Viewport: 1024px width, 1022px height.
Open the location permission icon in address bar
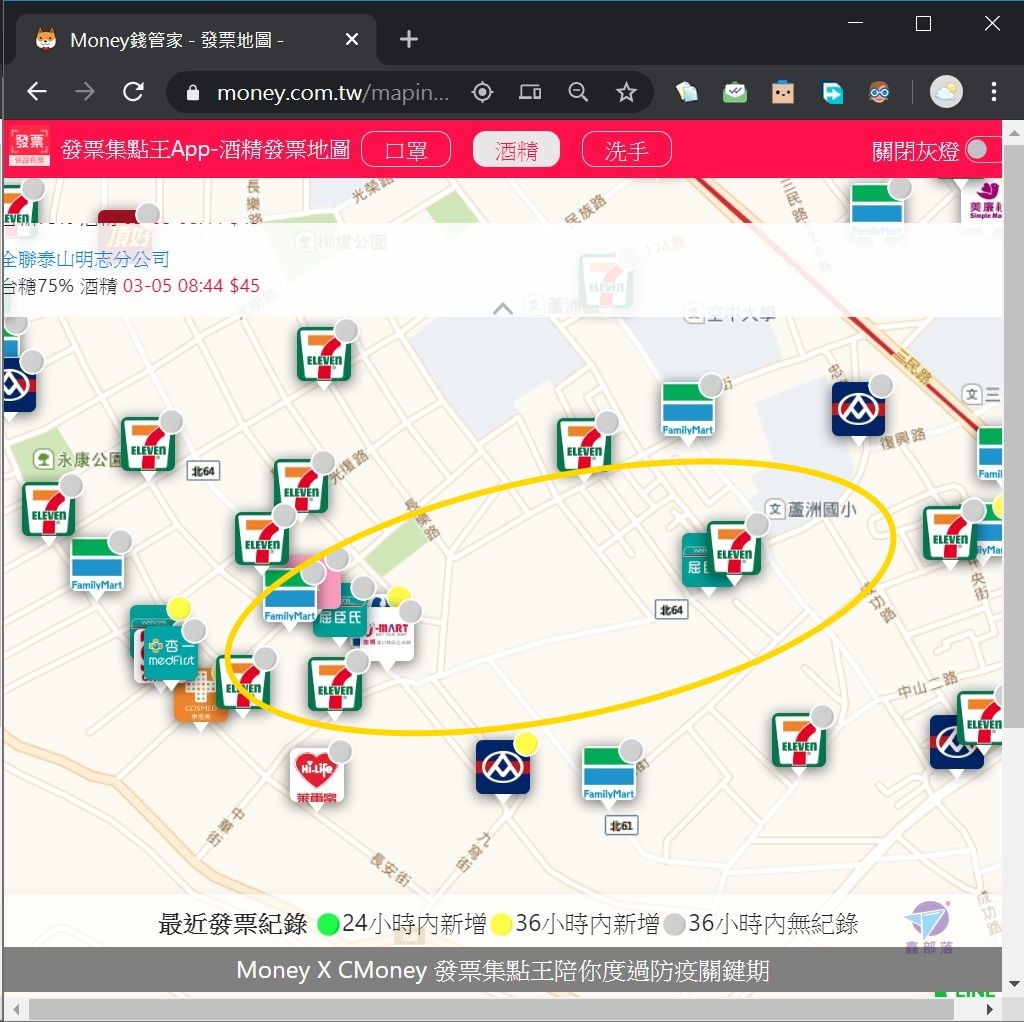[482, 92]
